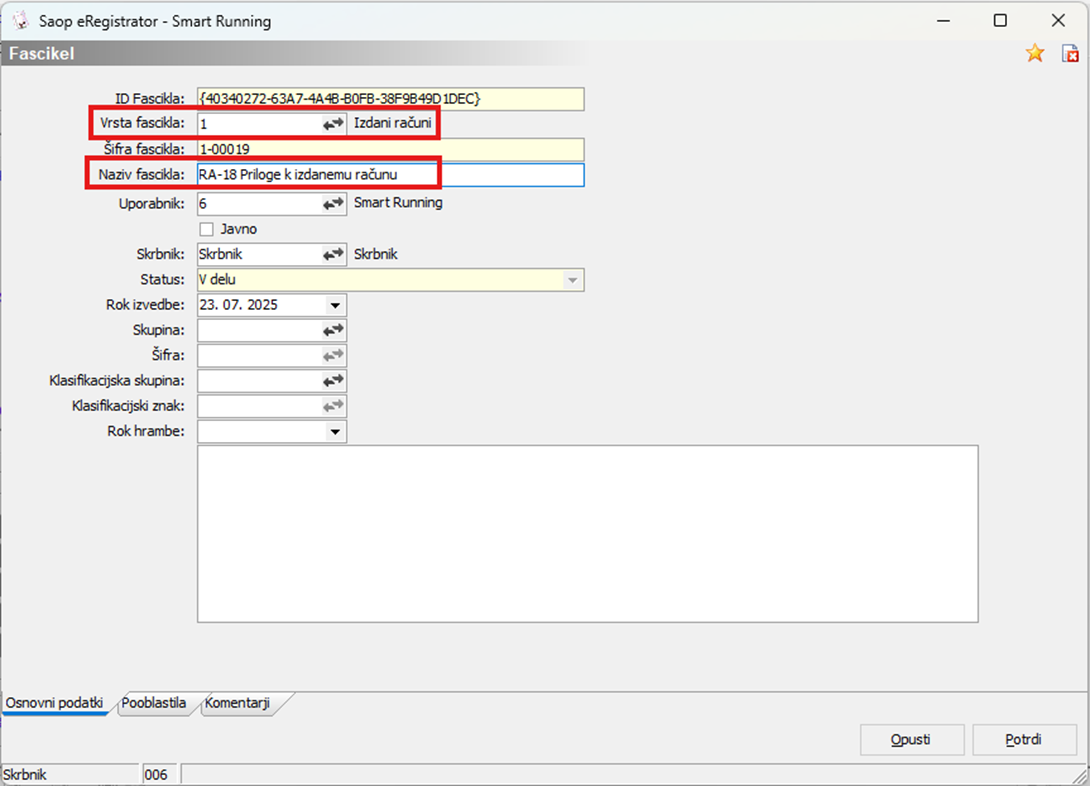Image resolution: width=1090 pixels, height=786 pixels.
Task: Click lookup arrows next to Klasifikacijski znak
Action: tap(334, 406)
